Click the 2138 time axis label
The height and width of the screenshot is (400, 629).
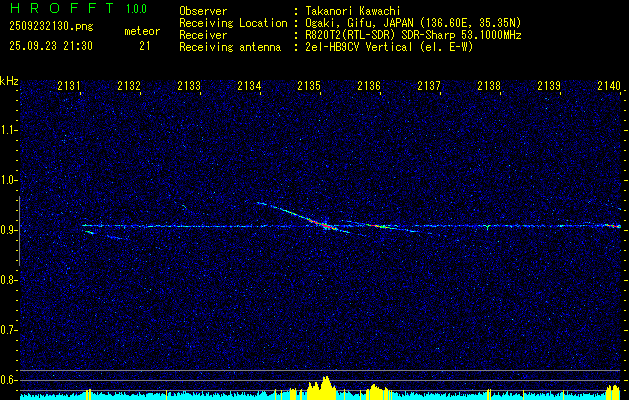coord(489,85)
